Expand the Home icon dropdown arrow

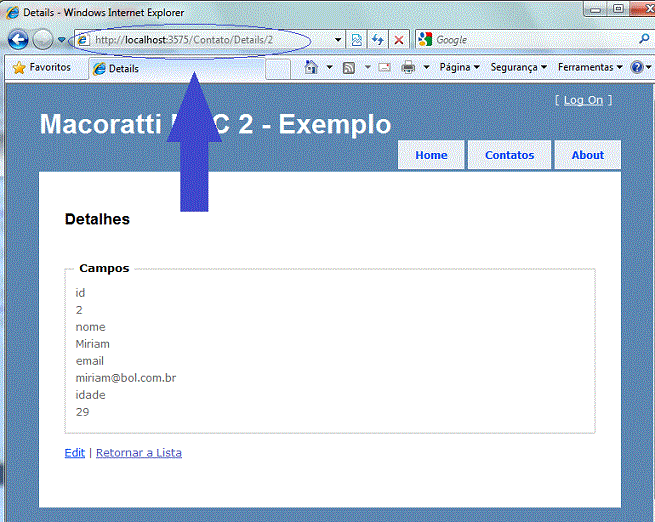(x=330, y=67)
